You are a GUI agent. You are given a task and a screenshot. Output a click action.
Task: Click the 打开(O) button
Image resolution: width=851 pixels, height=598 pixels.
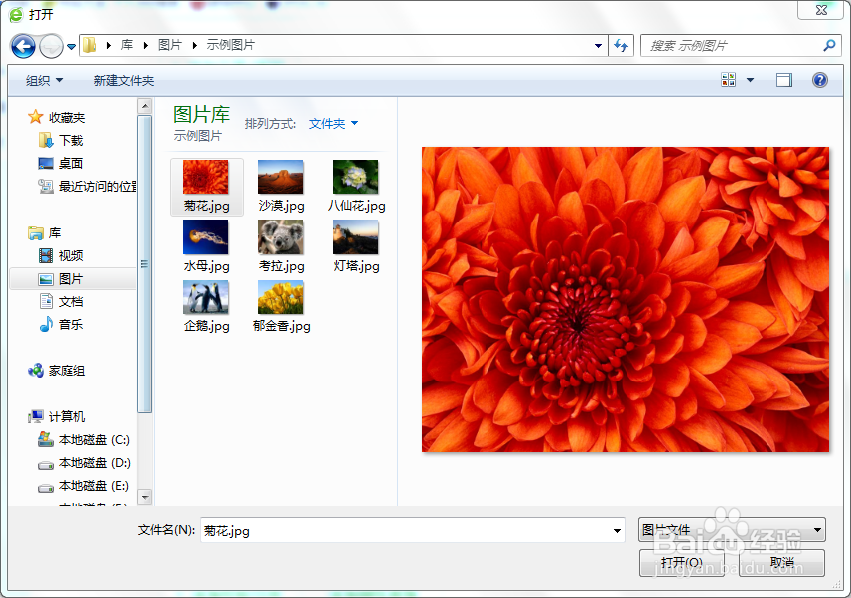[682, 563]
